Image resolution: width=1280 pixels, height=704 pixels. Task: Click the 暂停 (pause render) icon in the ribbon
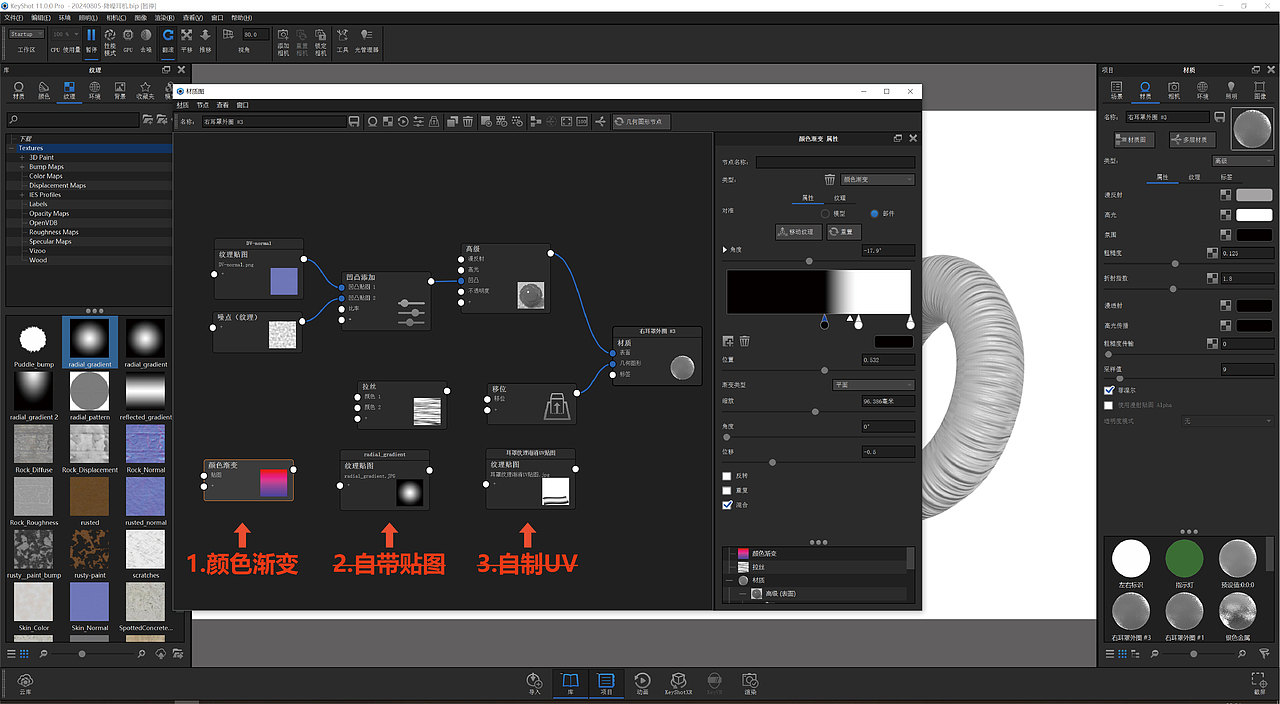[x=91, y=35]
